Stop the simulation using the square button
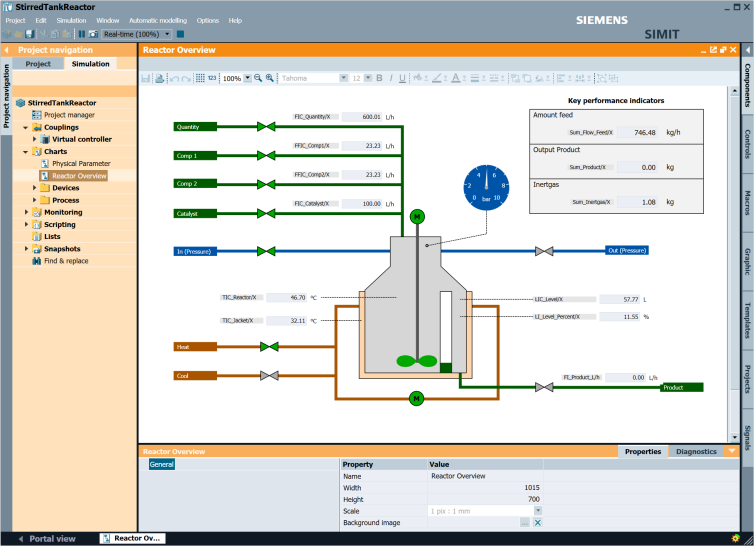The width and height of the screenshot is (754, 546). [180, 34]
